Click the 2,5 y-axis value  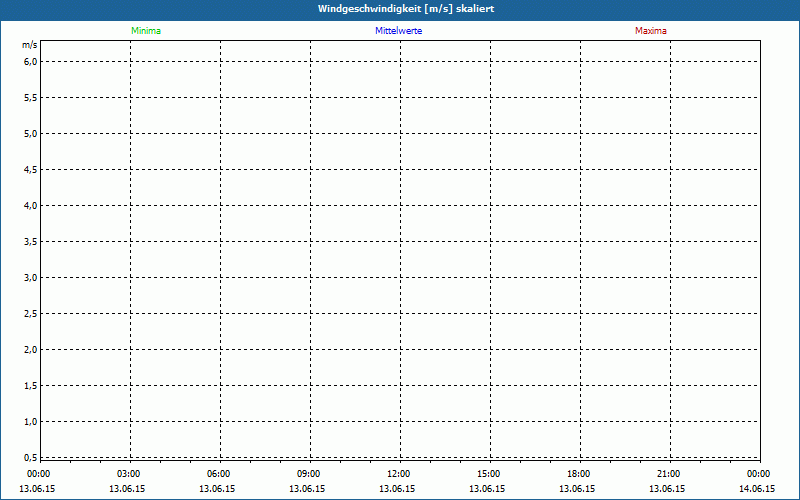point(31,313)
